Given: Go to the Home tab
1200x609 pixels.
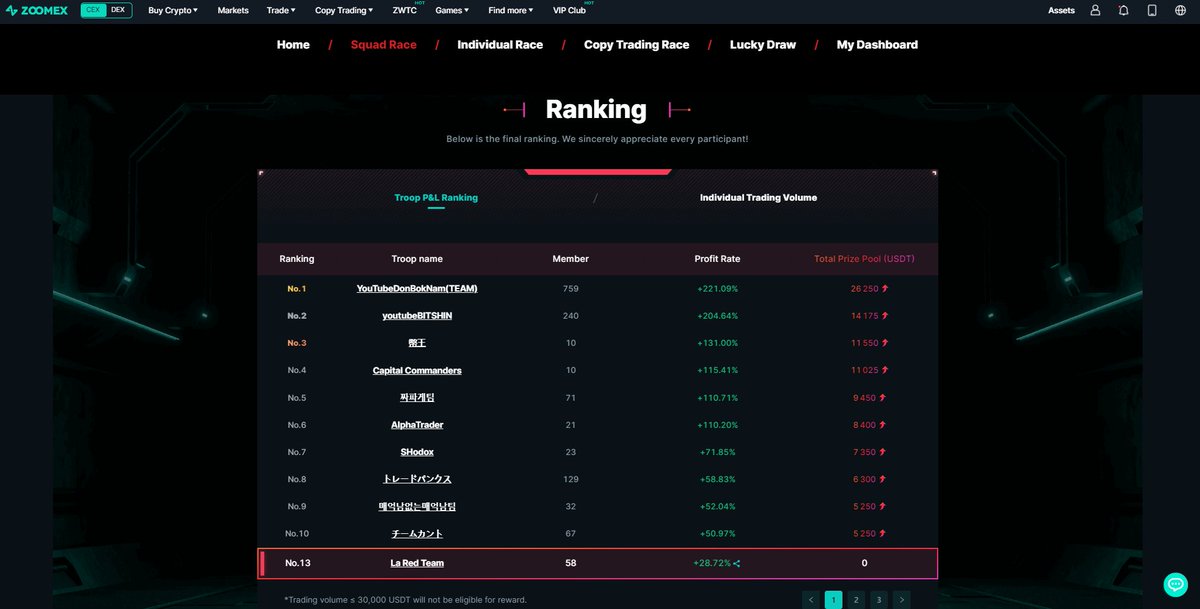Looking at the screenshot, I should [x=293, y=45].
